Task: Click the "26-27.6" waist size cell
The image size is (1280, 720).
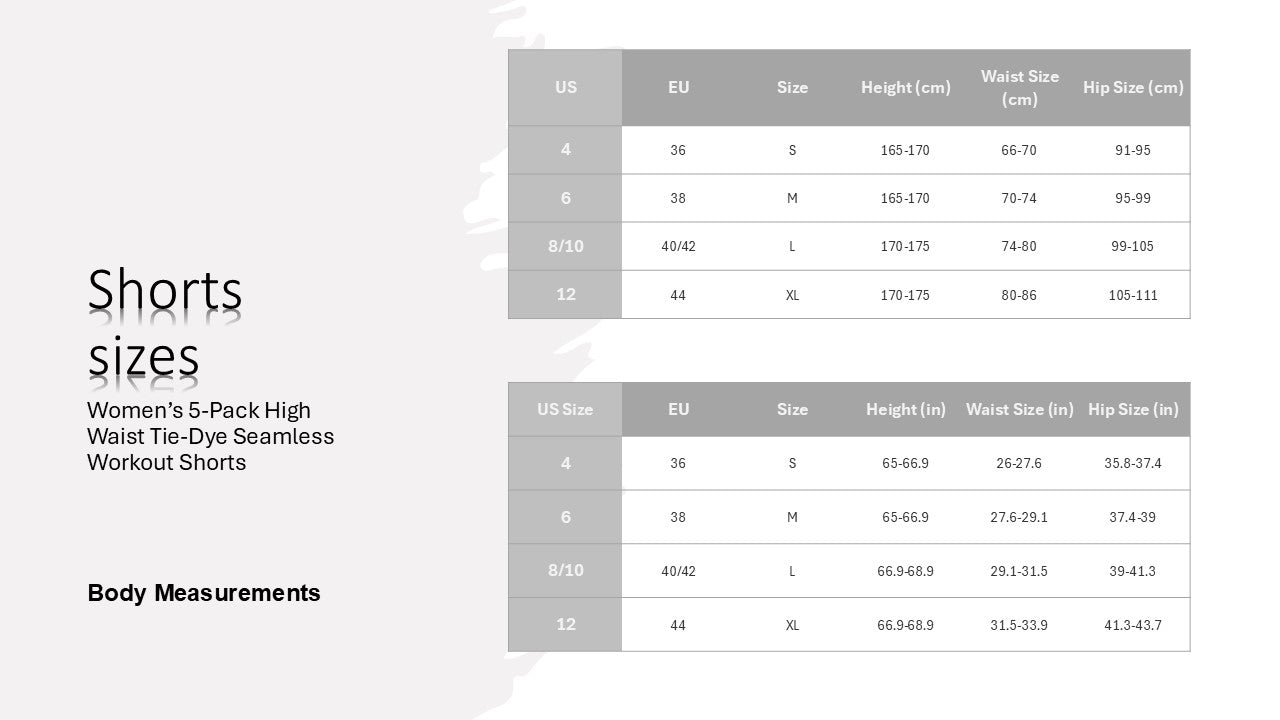Action: (x=1019, y=464)
